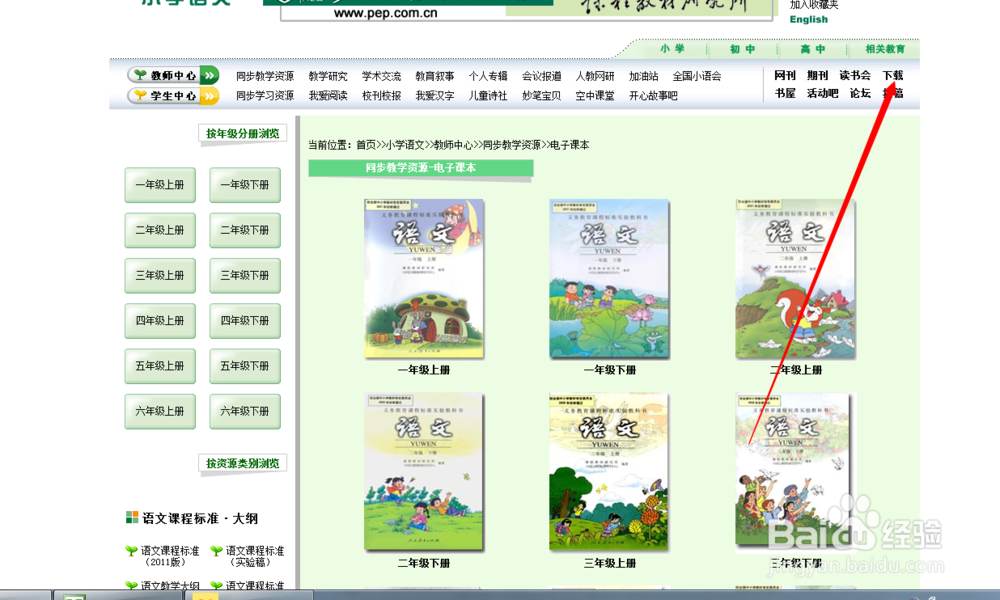Go to 加油站 page
1000x600 pixels.
coord(643,76)
